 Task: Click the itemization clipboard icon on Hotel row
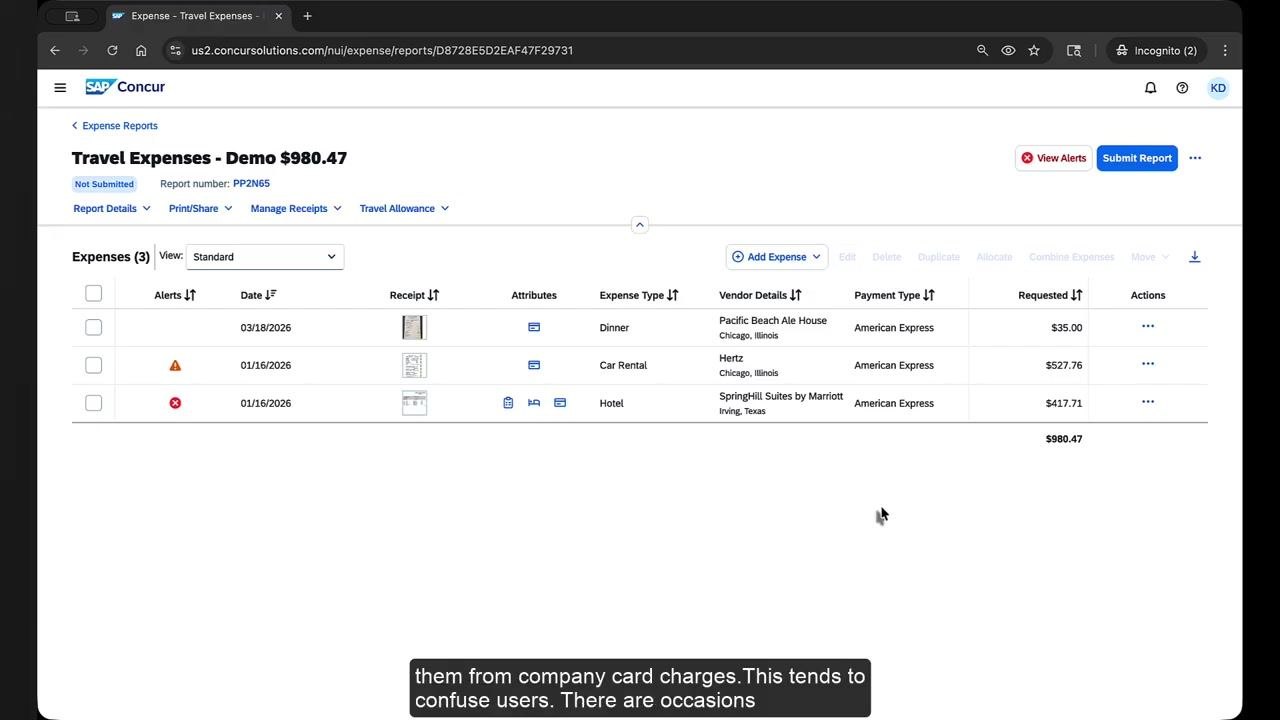[x=508, y=403]
